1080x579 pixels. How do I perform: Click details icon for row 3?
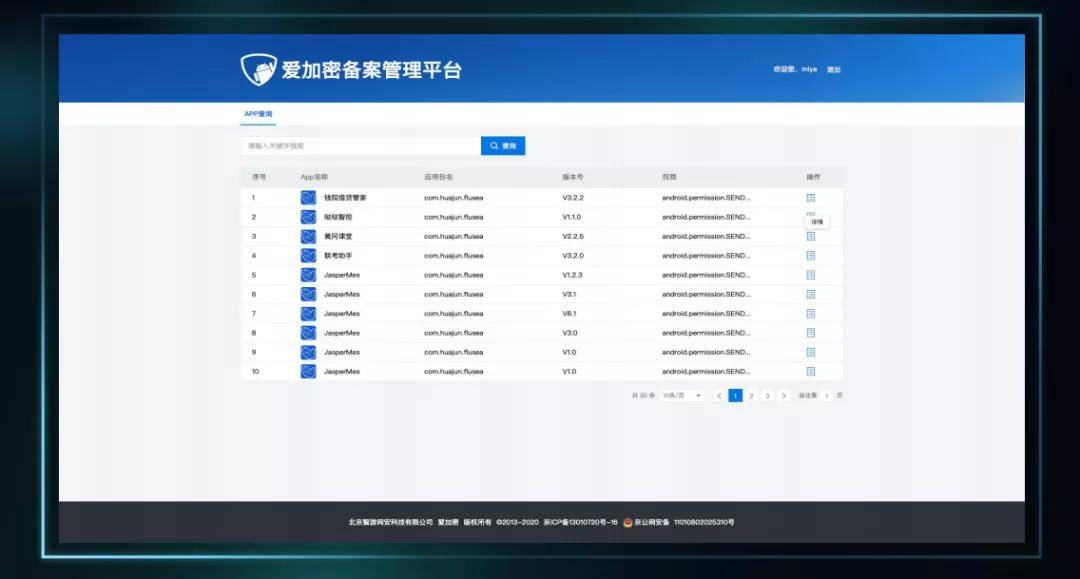click(811, 237)
